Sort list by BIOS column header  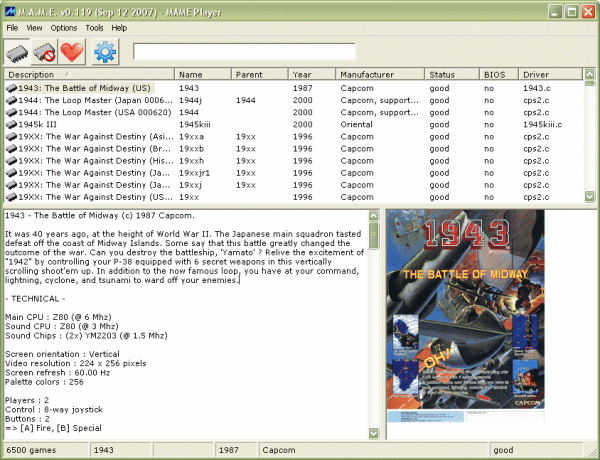(x=499, y=74)
